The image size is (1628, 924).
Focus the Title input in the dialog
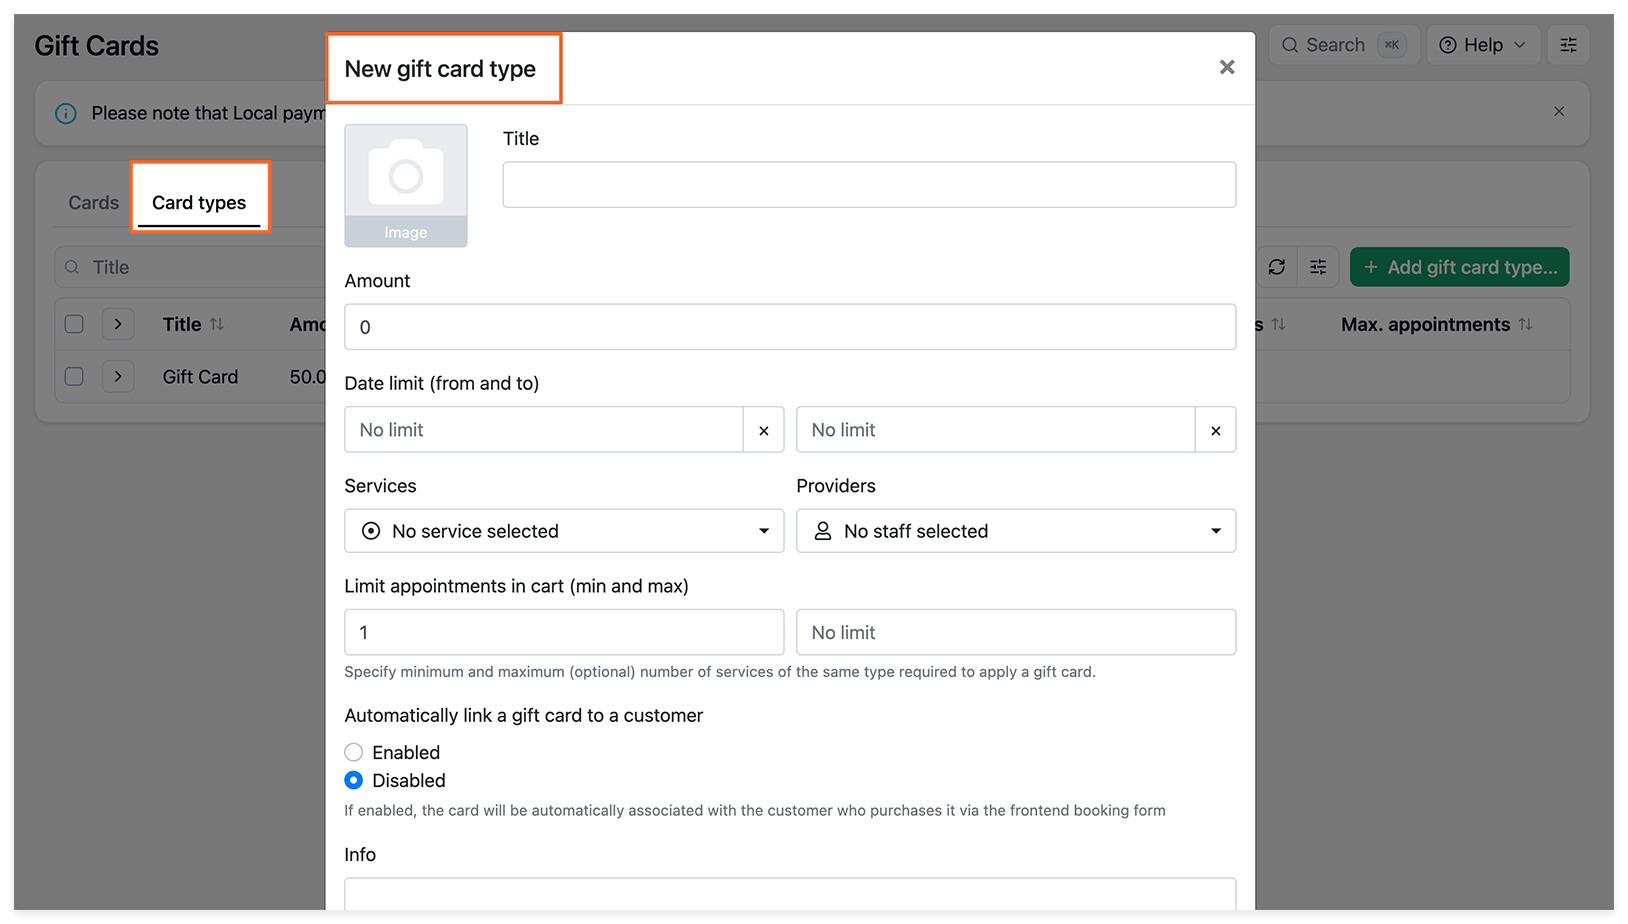click(869, 185)
